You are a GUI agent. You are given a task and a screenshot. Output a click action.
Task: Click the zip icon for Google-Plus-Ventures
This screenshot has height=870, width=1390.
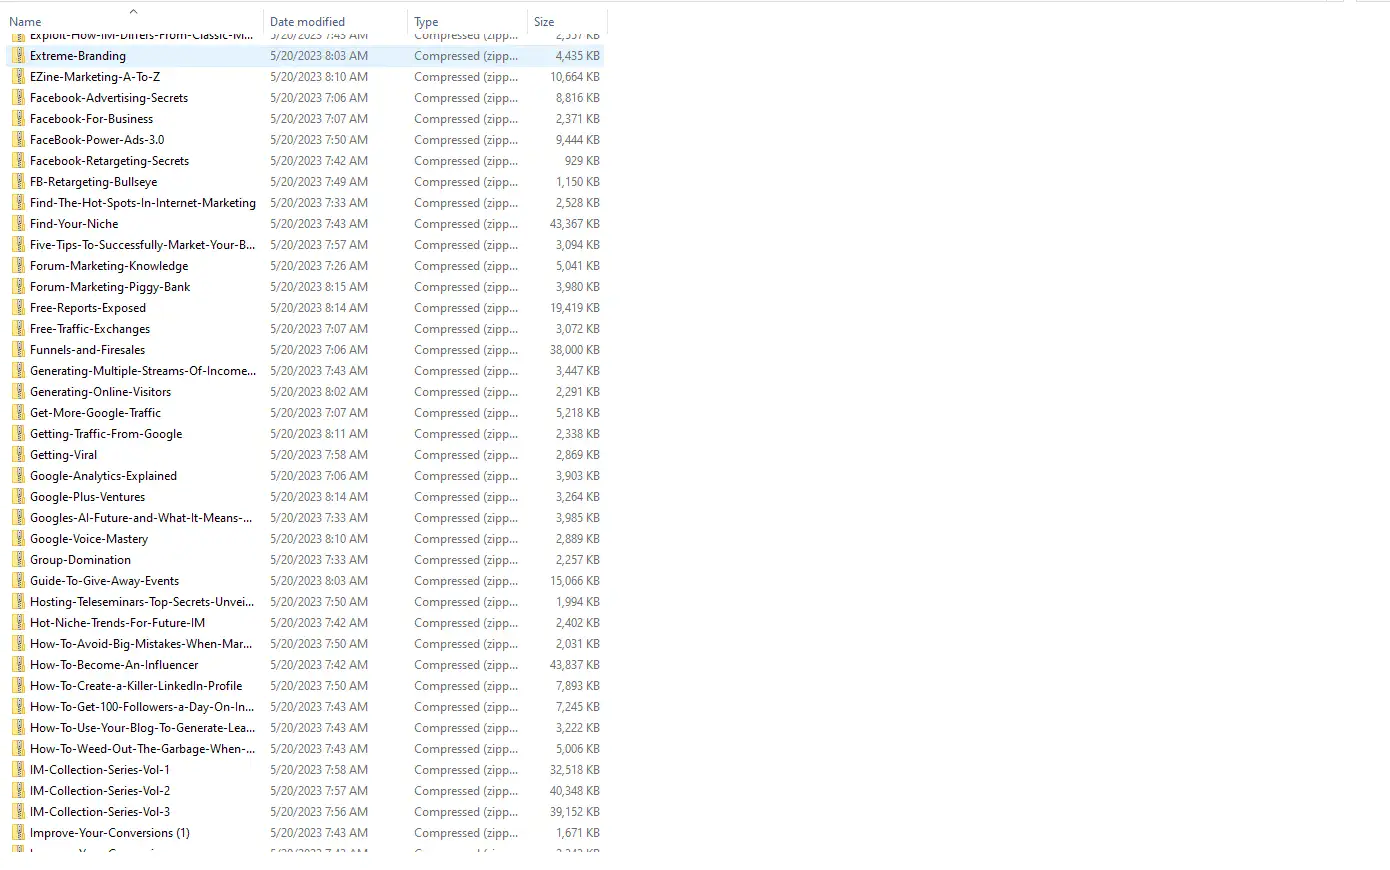click(18, 497)
